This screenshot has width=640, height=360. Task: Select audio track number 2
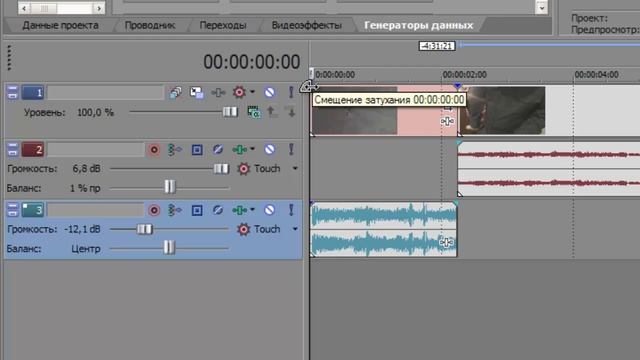pos(33,150)
